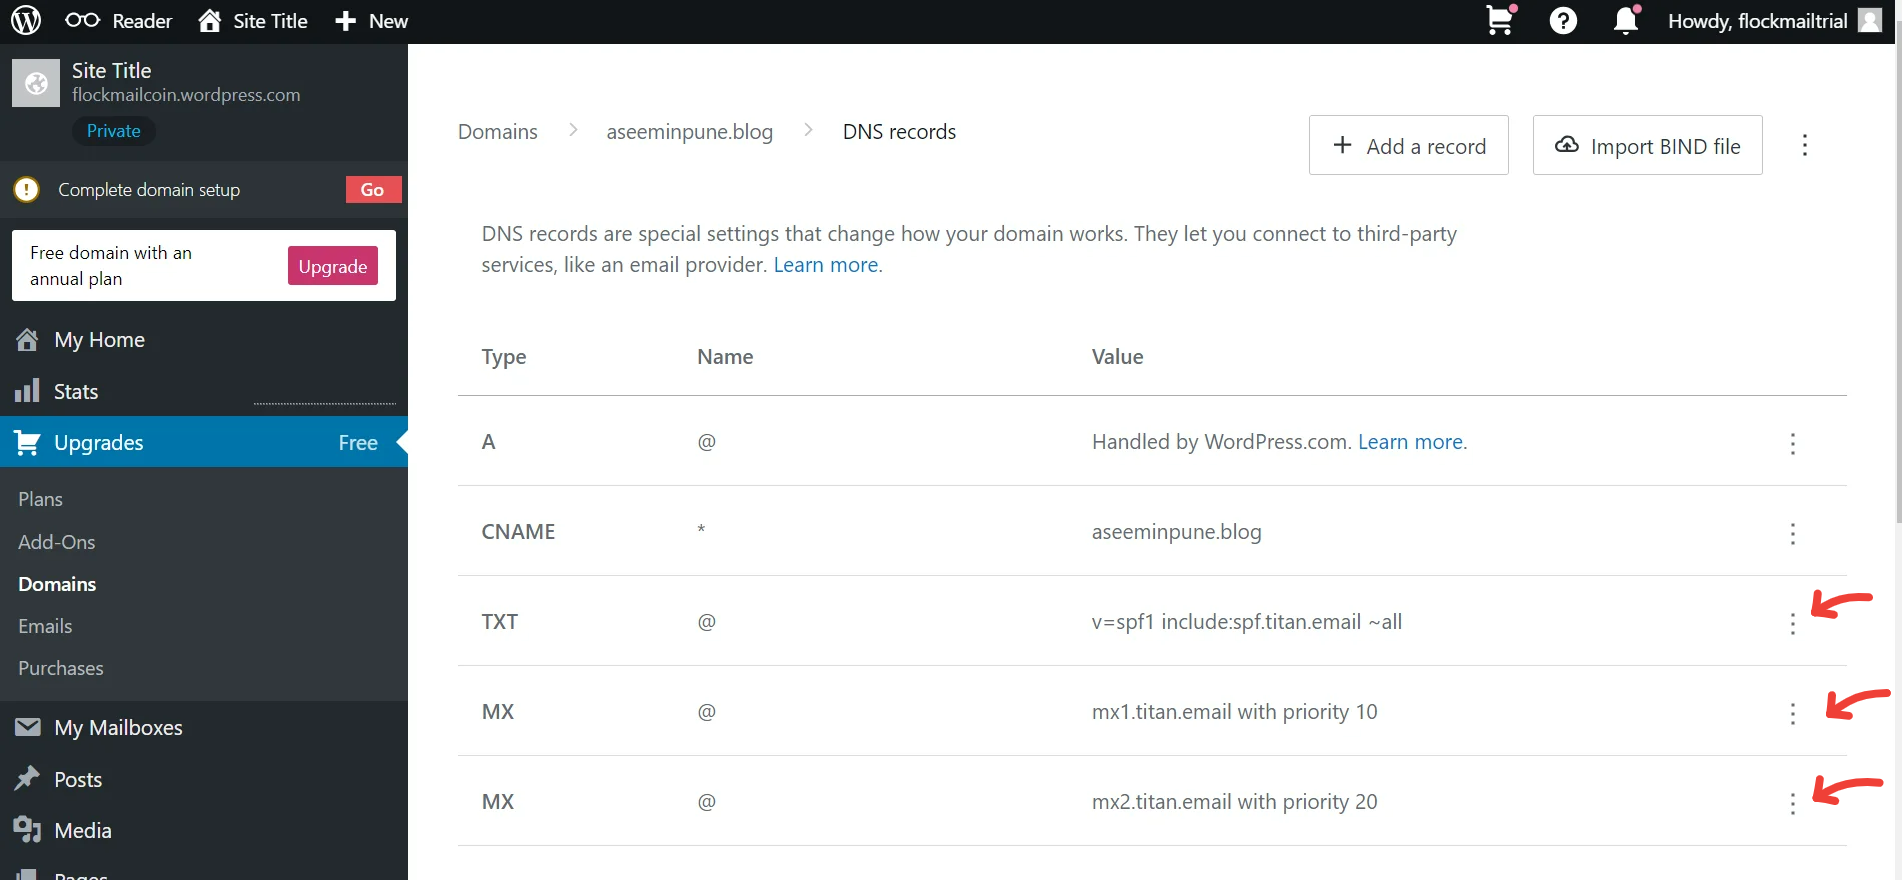Click the Media icon in sidebar

click(27, 829)
